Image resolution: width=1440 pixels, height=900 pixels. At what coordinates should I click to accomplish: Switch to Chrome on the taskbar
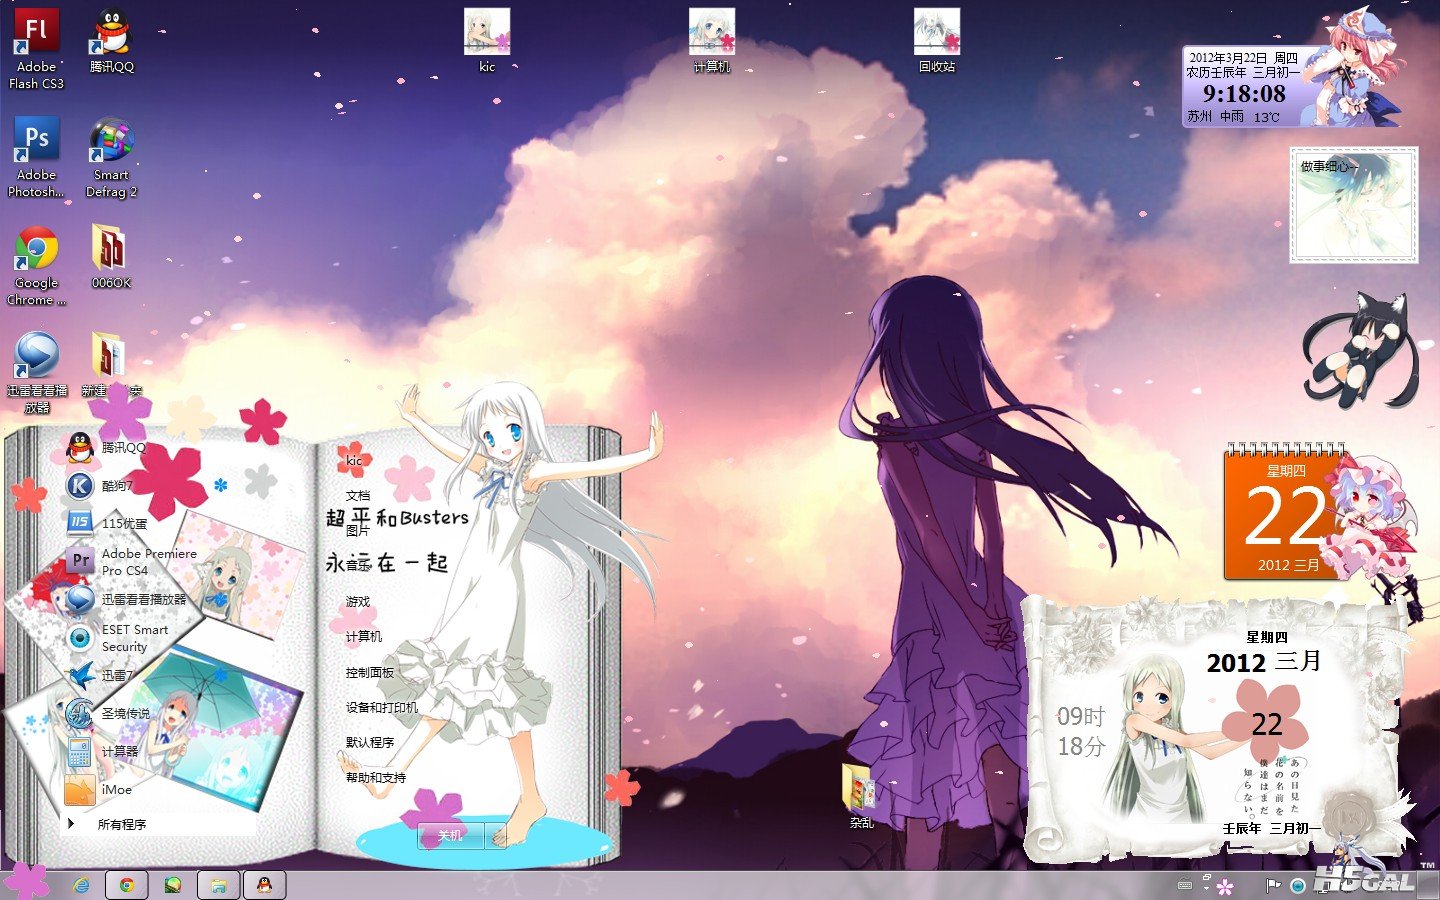[x=127, y=885]
